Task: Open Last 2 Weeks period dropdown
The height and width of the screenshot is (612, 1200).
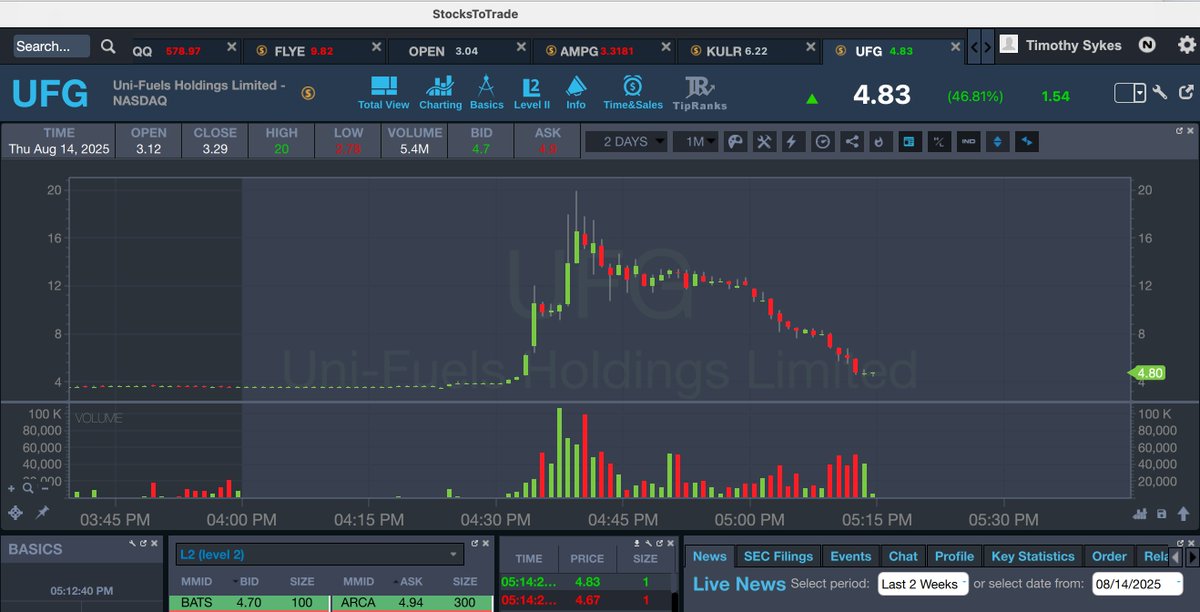Action: coord(924,583)
